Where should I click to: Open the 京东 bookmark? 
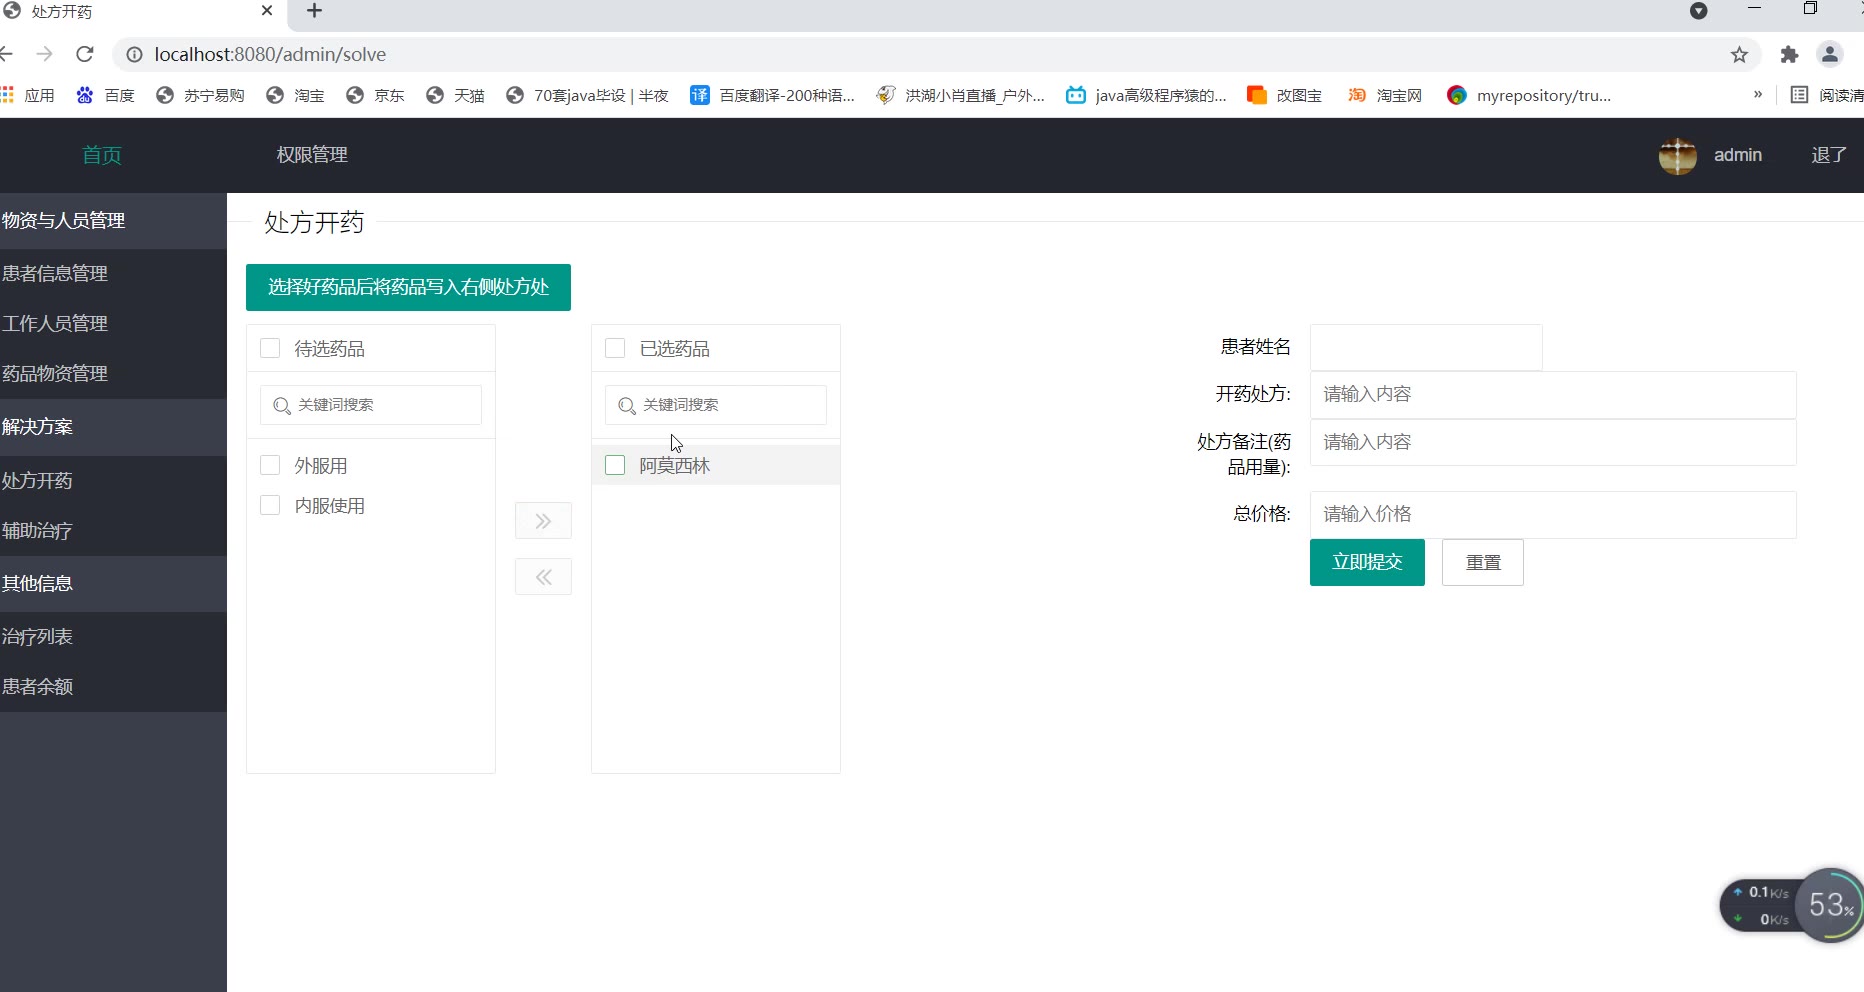[375, 95]
